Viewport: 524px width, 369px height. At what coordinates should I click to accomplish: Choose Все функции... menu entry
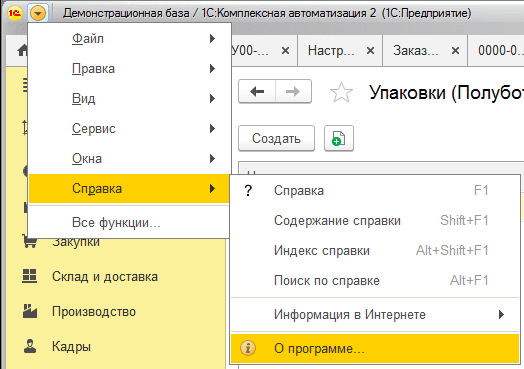click(129, 223)
